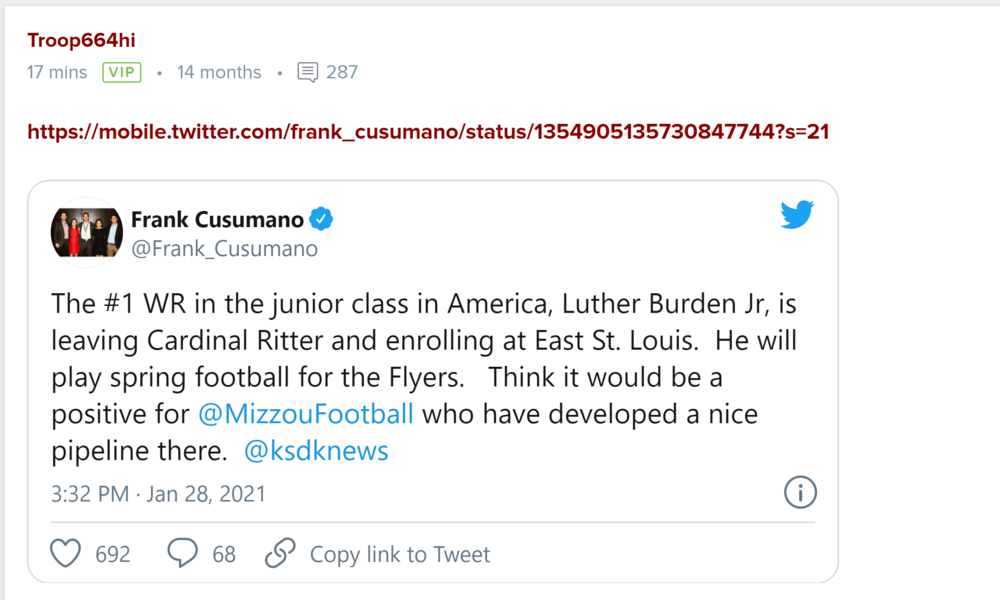Open the mobile.twitter.com status link
This screenshot has height=600, width=1000.
(428, 131)
